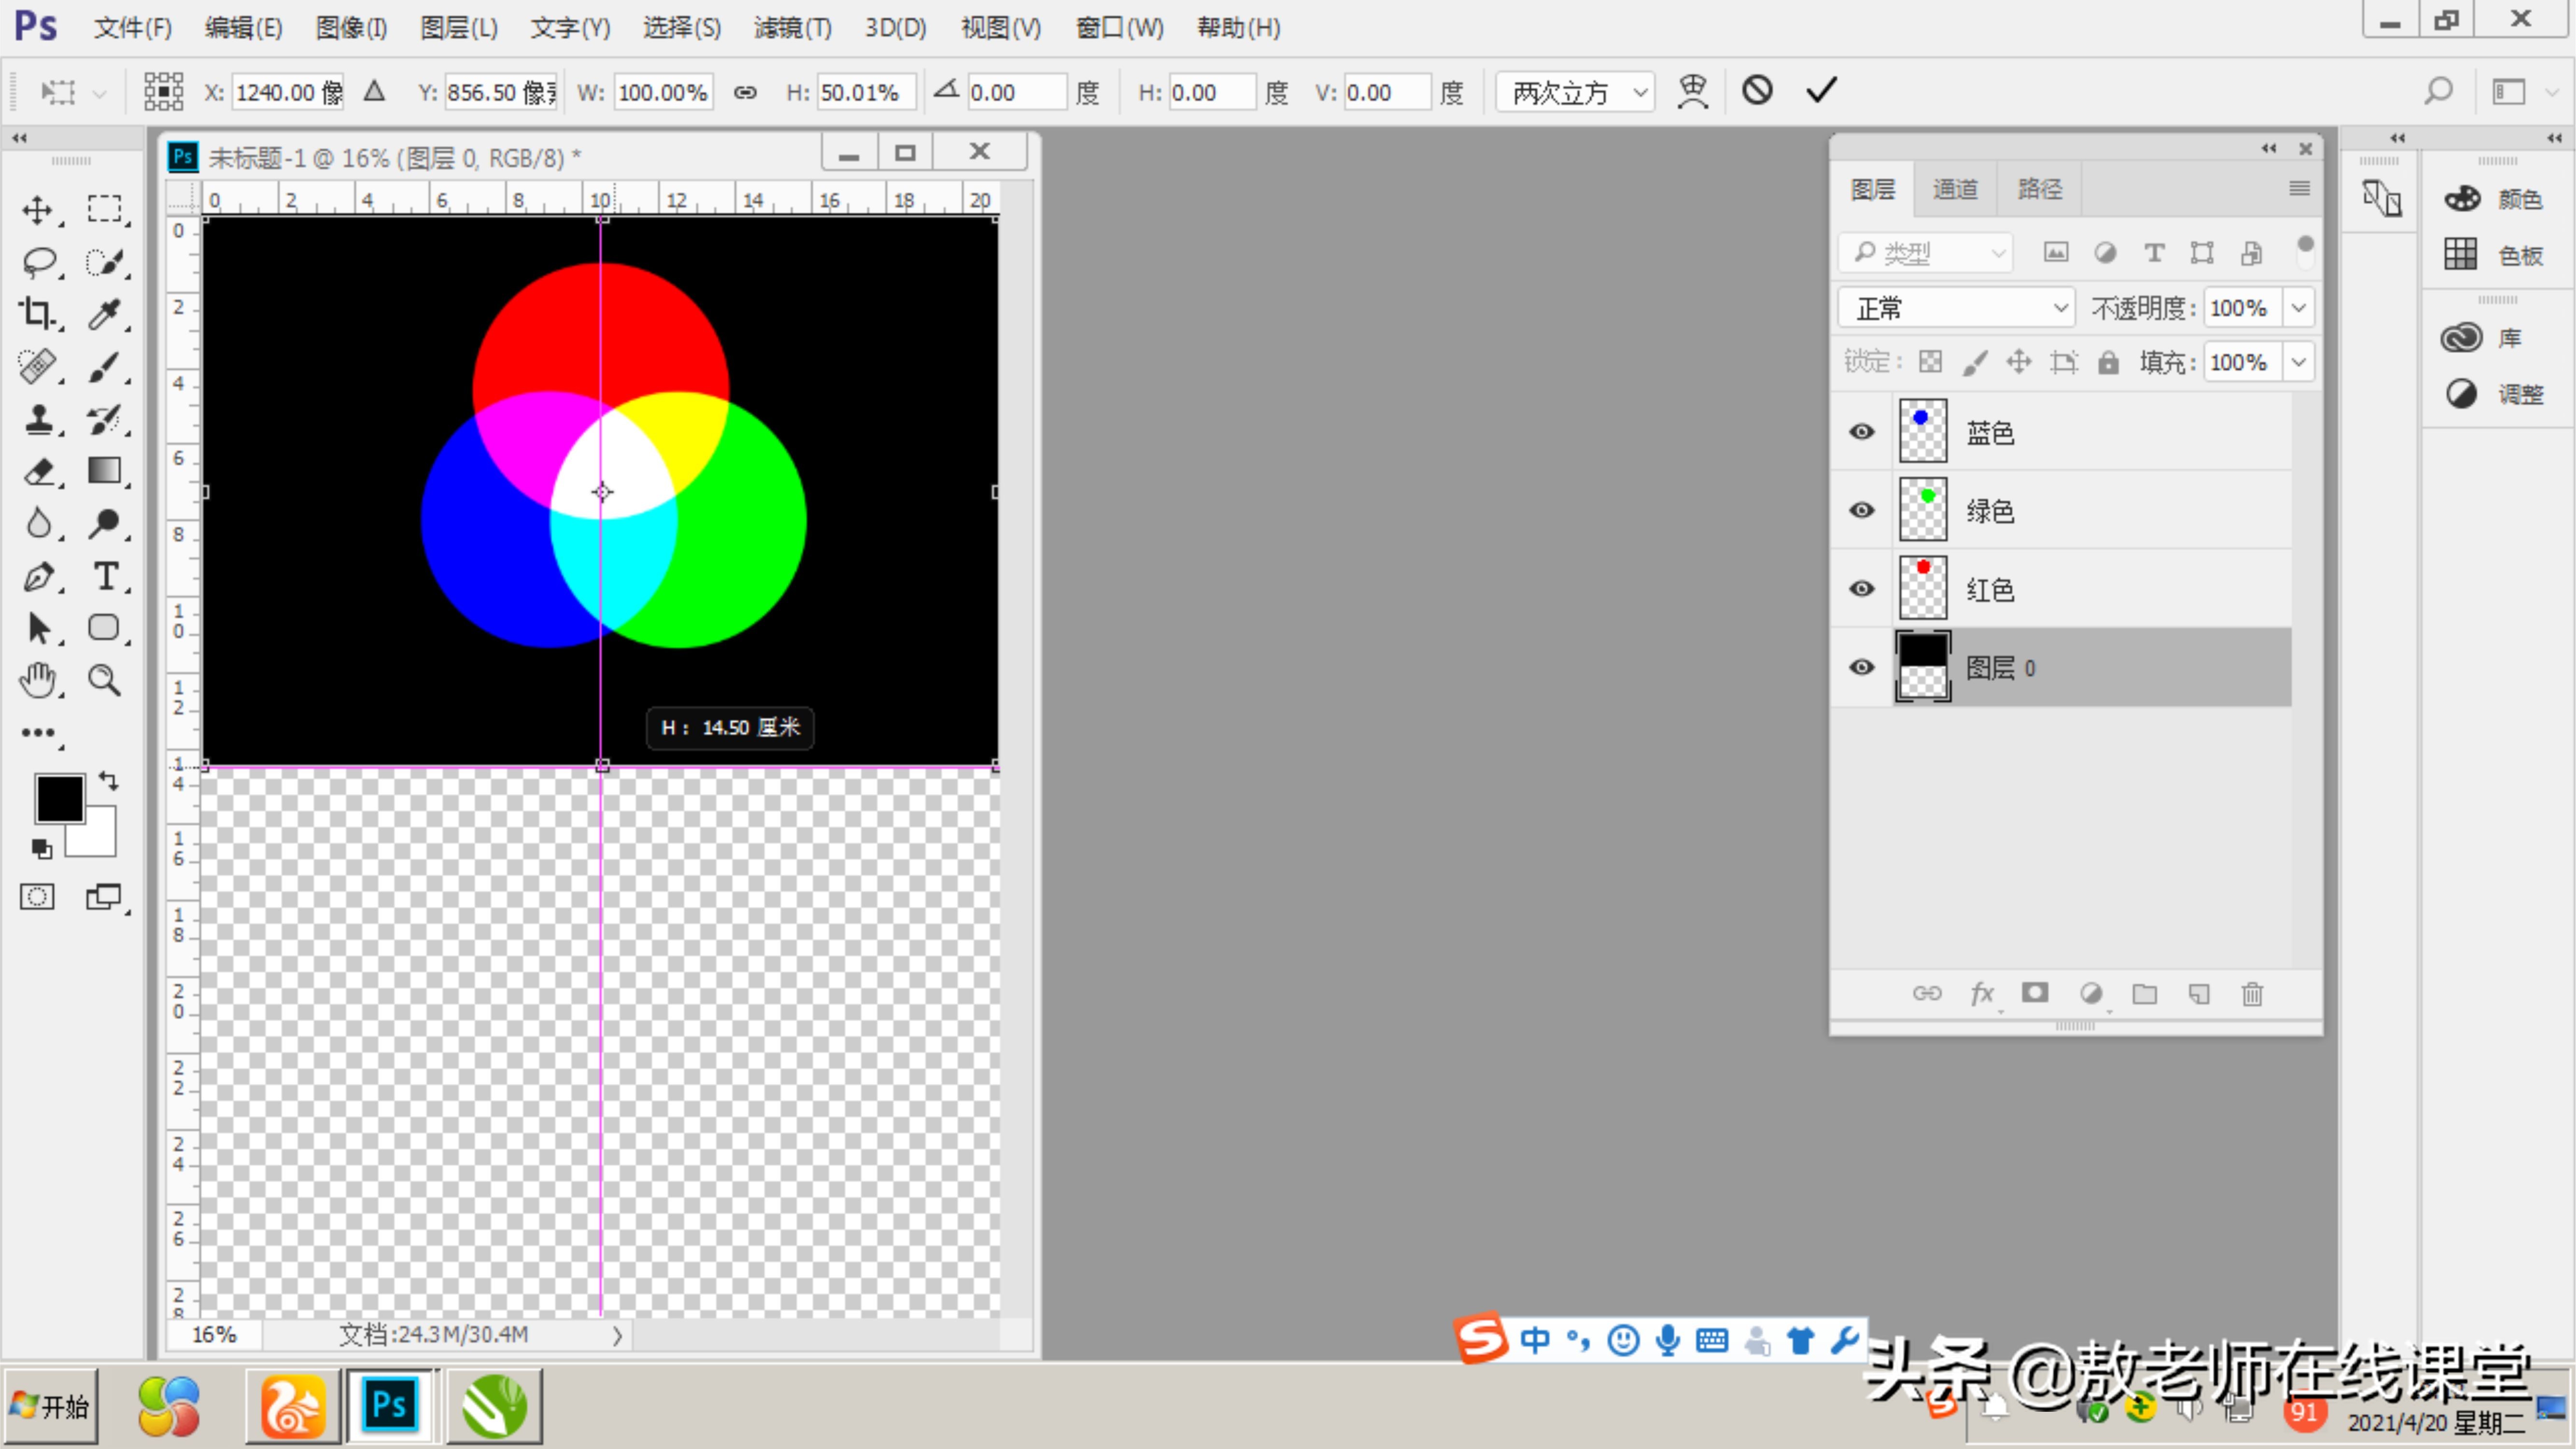Commit transform with the checkmark icon

click(x=1821, y=91)
